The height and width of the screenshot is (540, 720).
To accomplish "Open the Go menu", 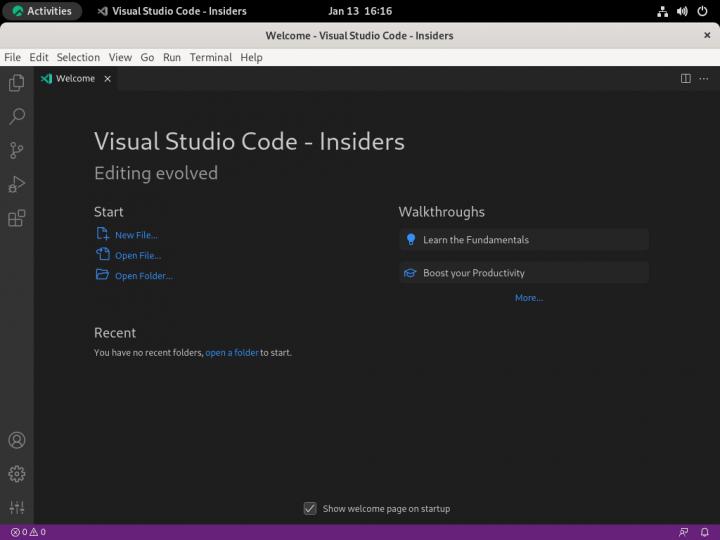I will pos(147,57).
